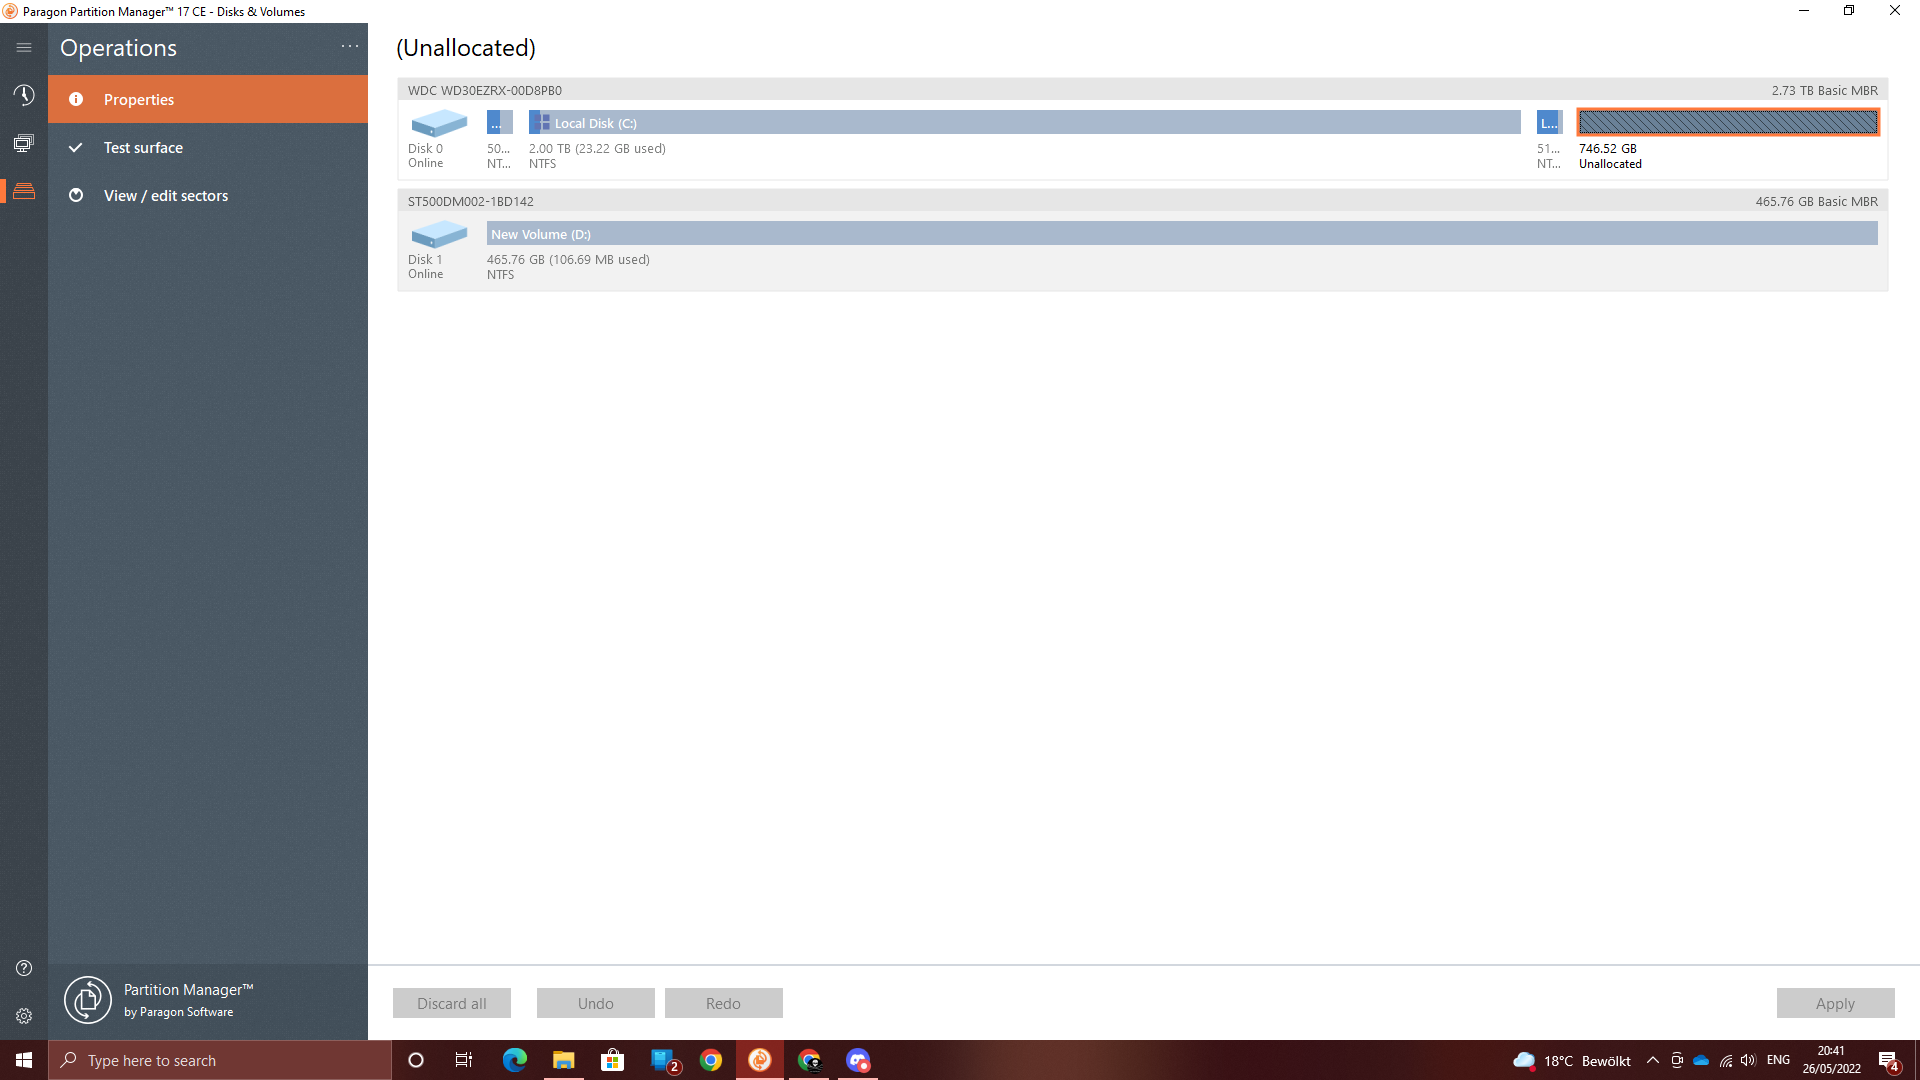The width and height of the screenshot is (1920, 1080).
Task: Click the Disk 0 drive icon
Action: pos(439,123)
